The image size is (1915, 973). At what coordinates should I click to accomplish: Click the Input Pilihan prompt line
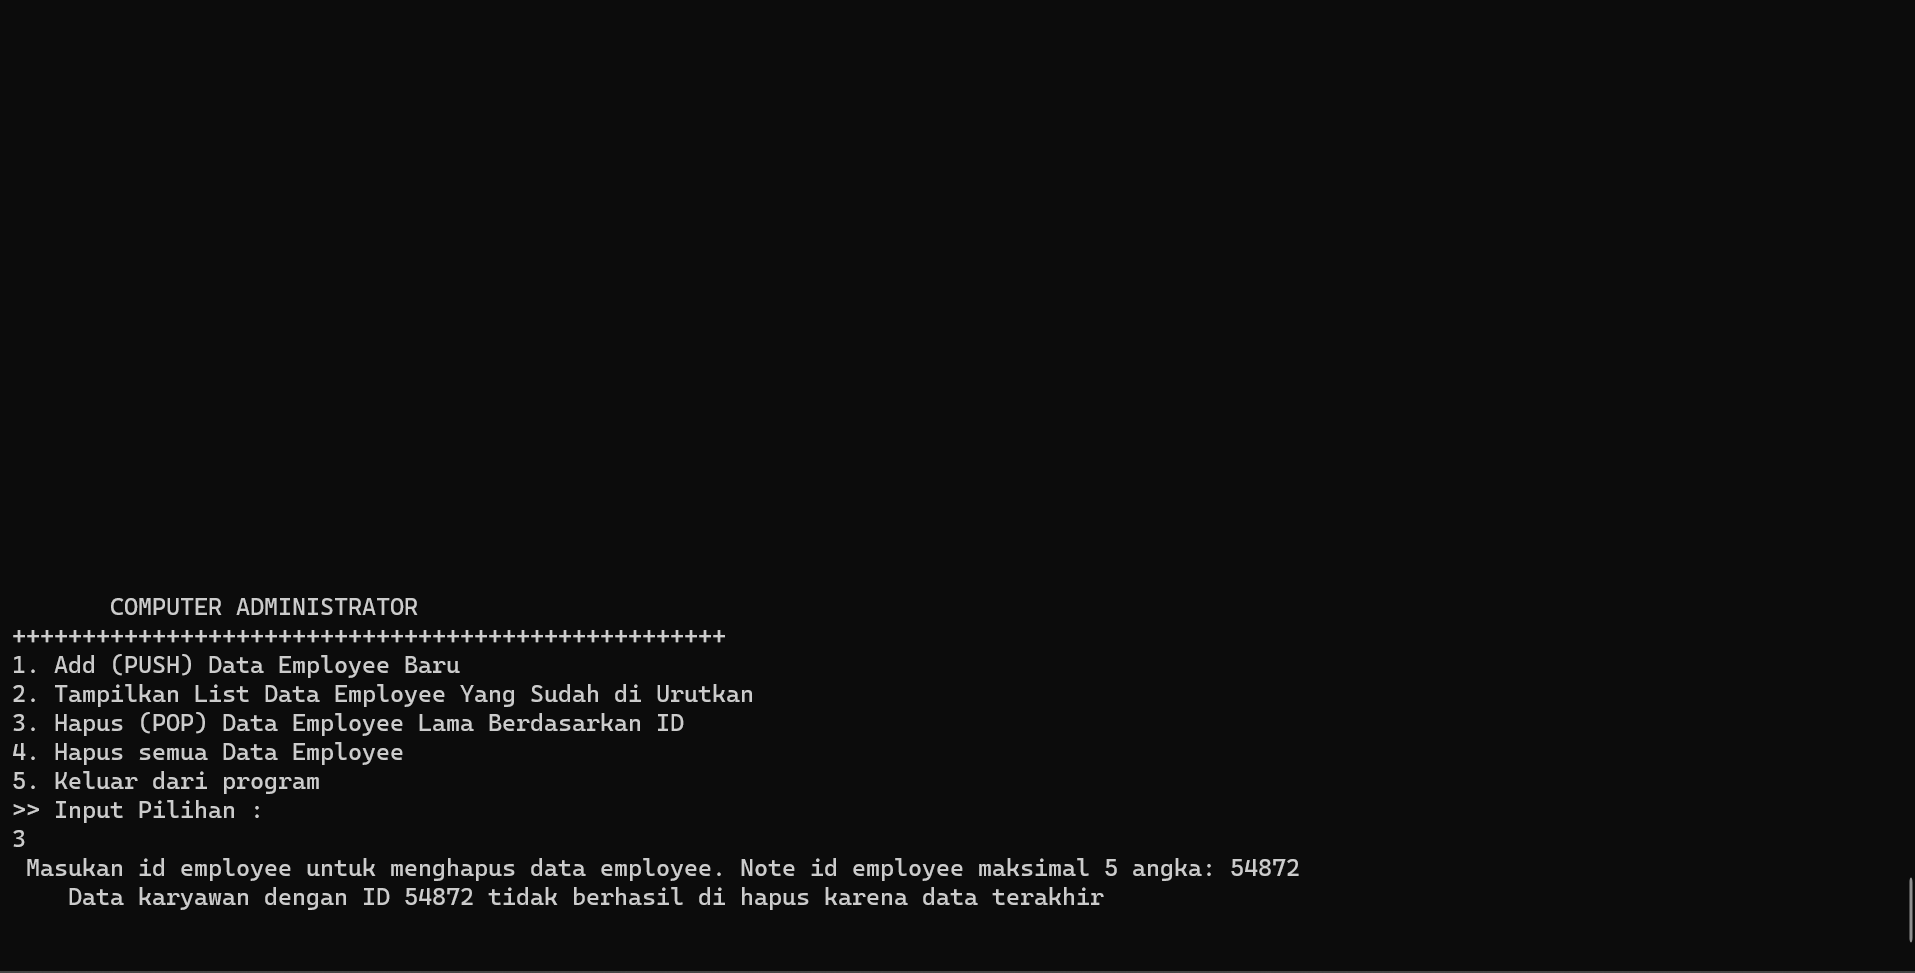[137, 810]
